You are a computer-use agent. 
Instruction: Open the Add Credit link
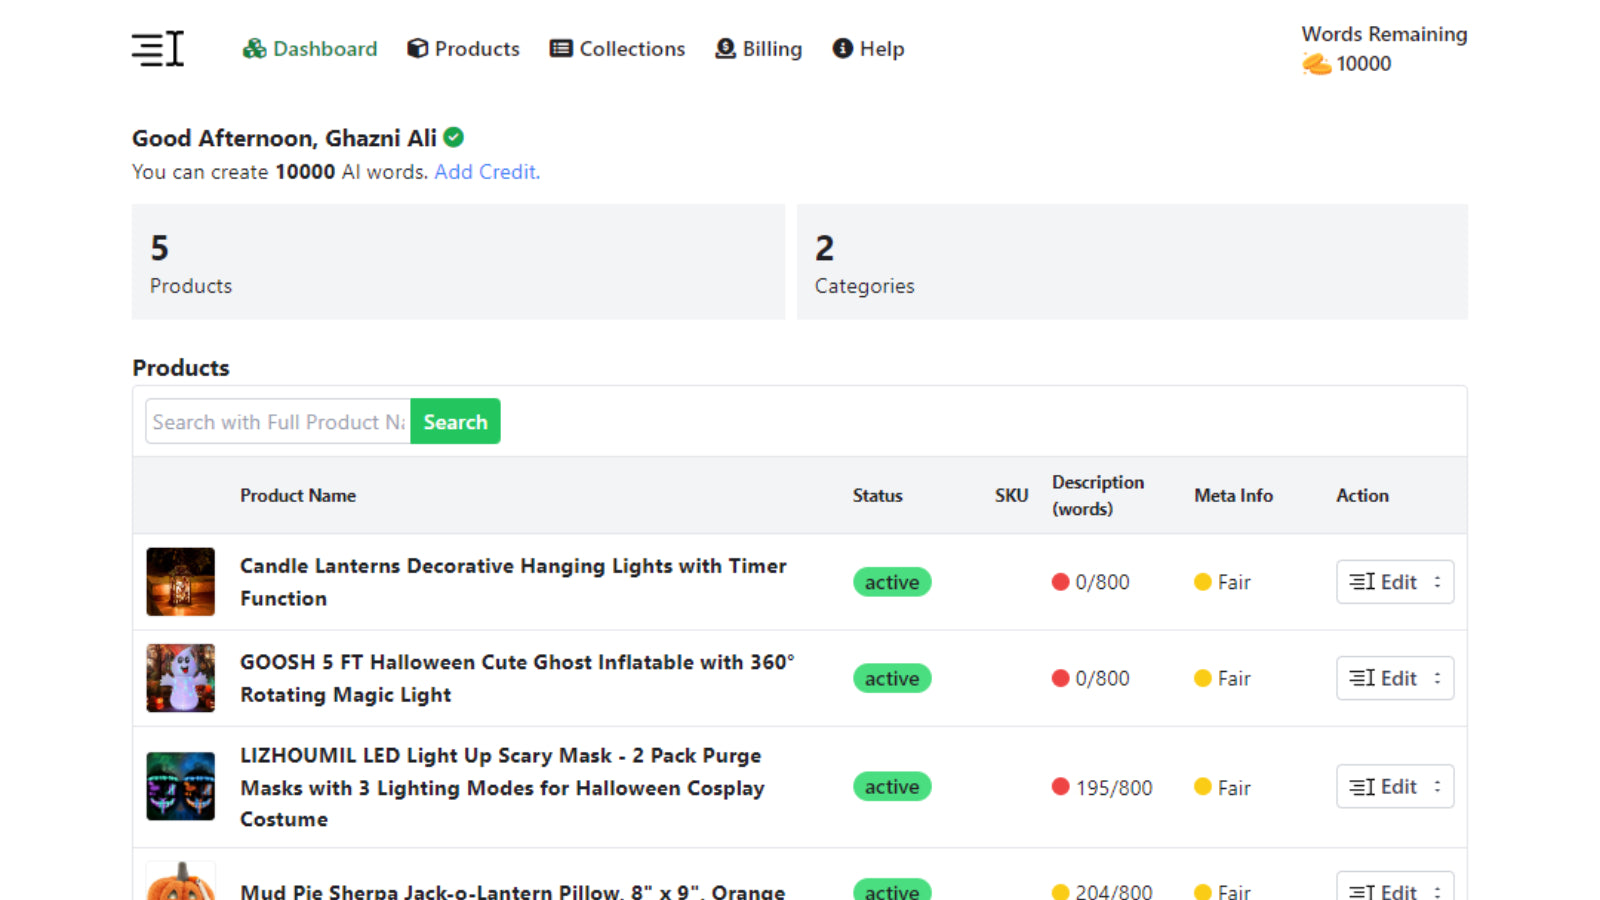pyautogui.click(x=486, y=171)
